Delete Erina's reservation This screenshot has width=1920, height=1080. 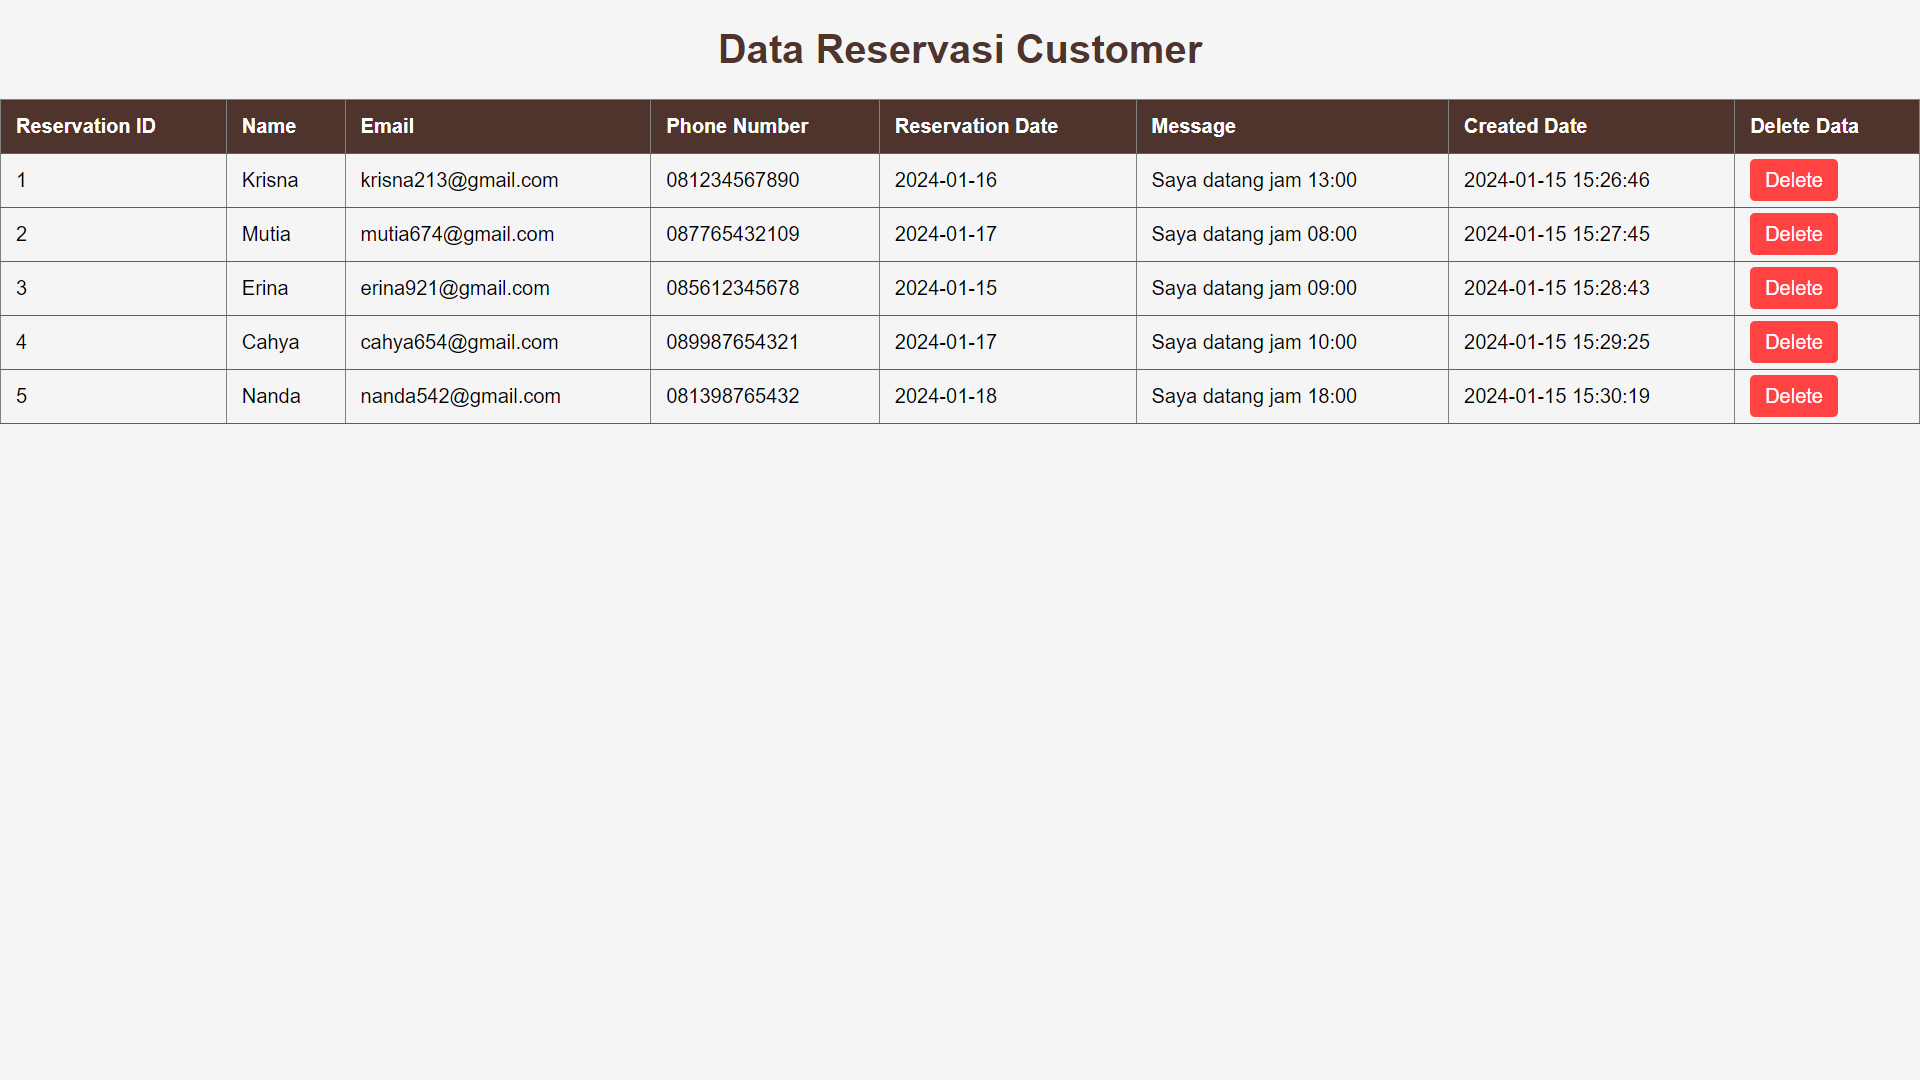pos(1793,288)
